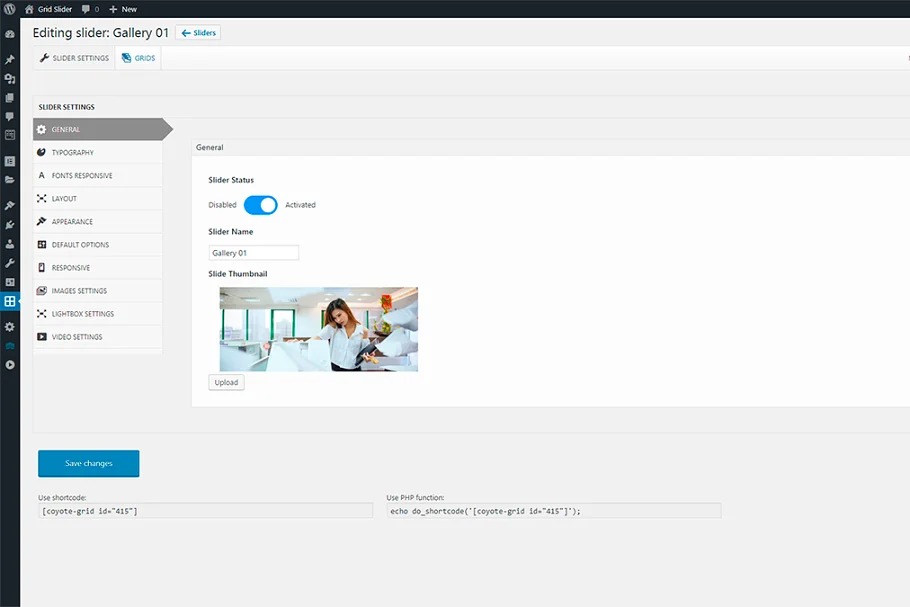Viewport: 910px width, 607px height.
Task: Open the Typography settings section
Action: pyautogui.click(x=72, y=153)
